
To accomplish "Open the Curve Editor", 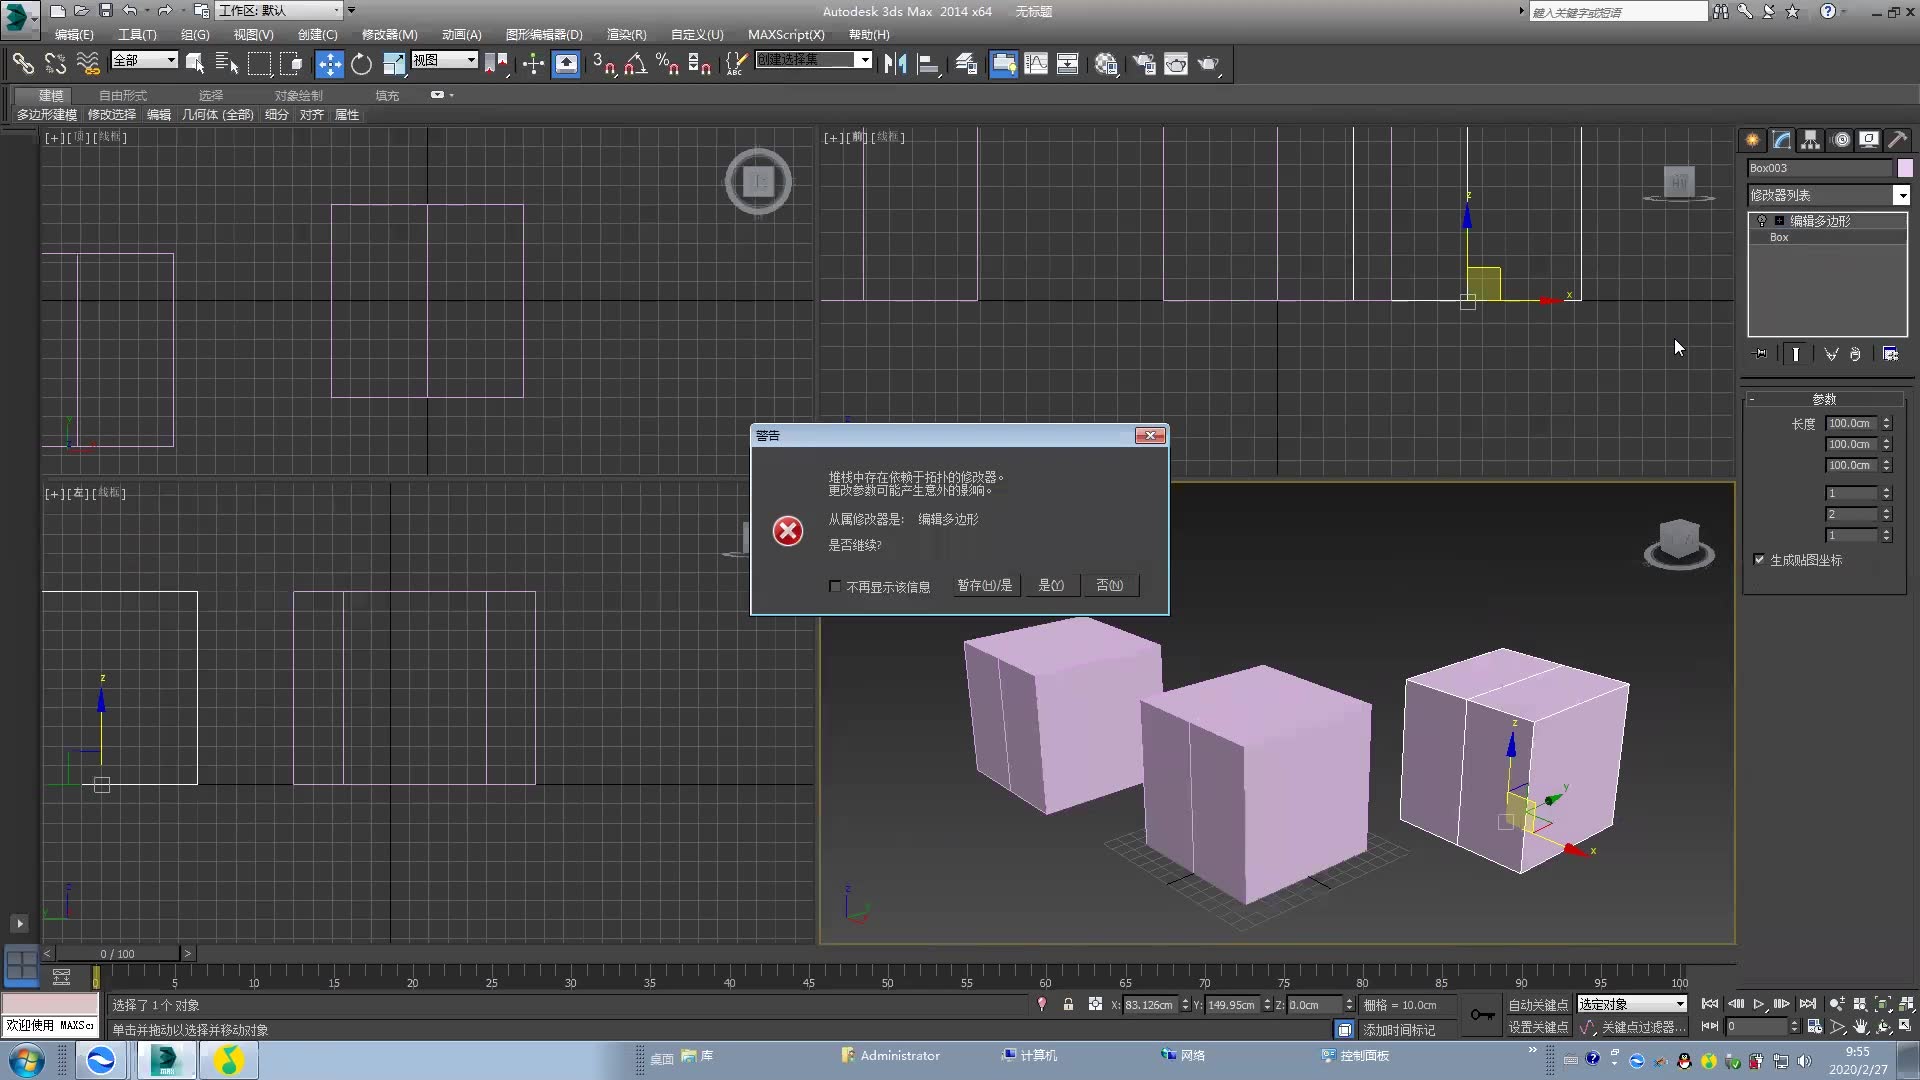I will point(1037,63).
